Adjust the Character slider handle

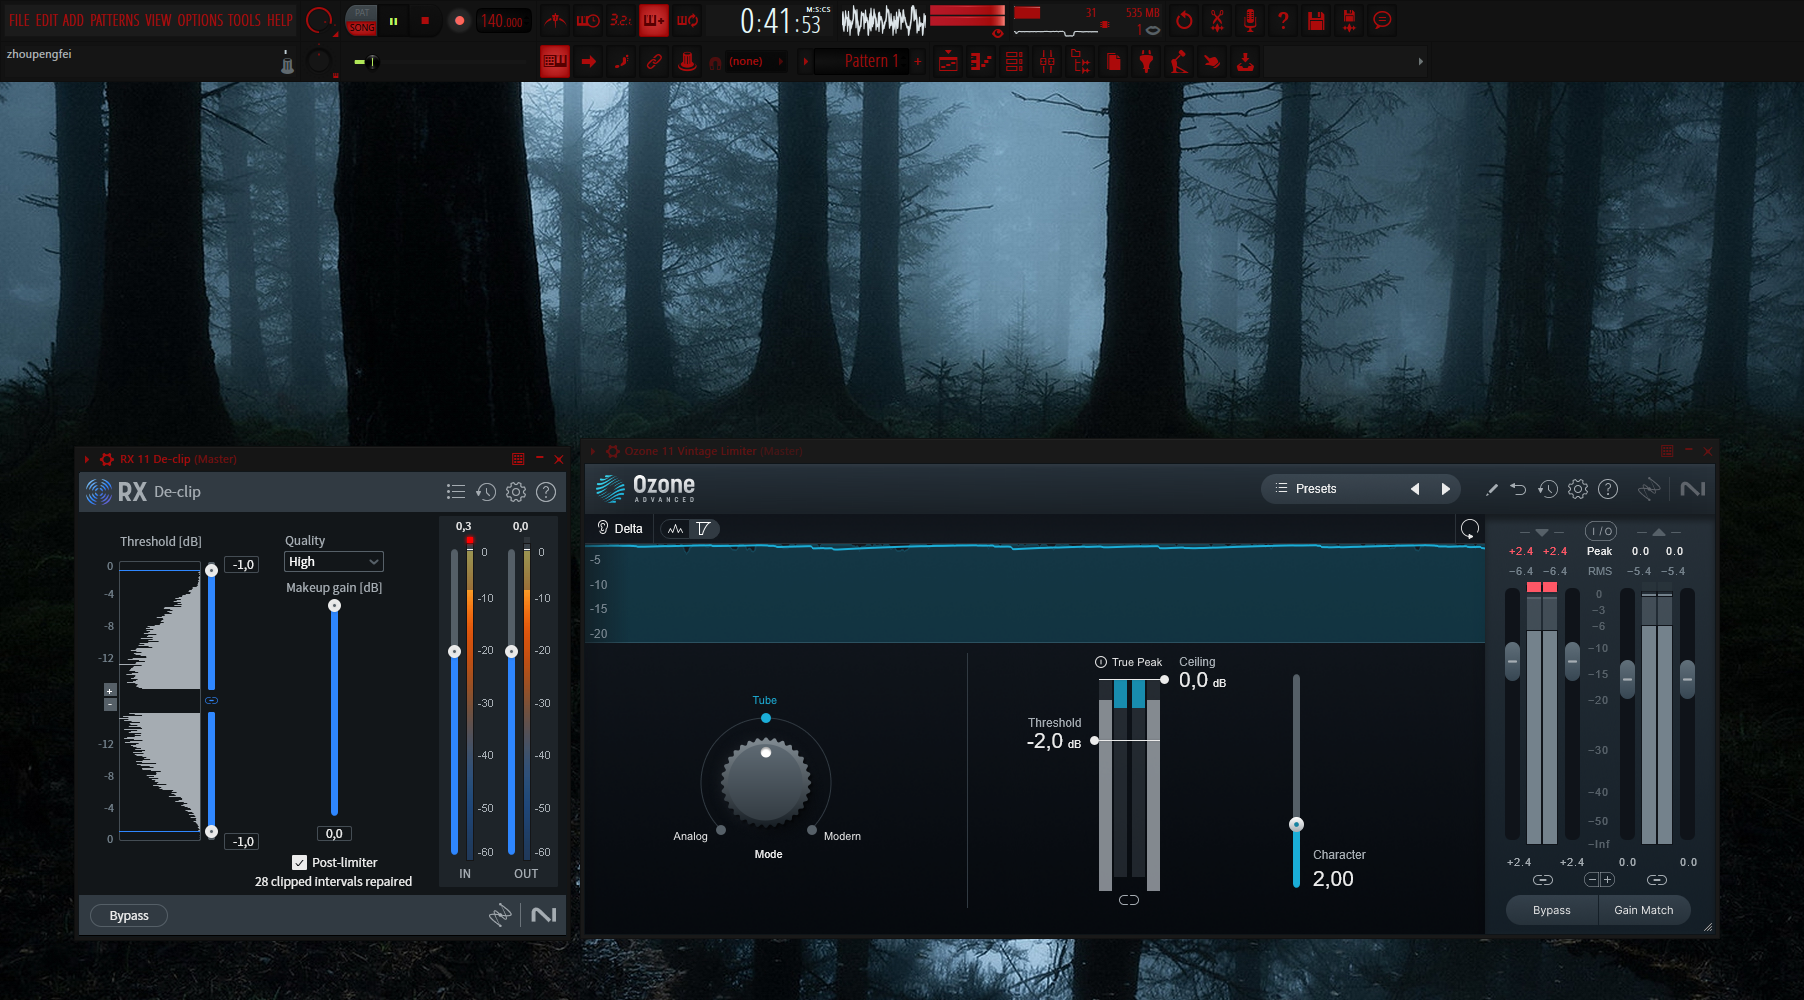point(1296,824)
